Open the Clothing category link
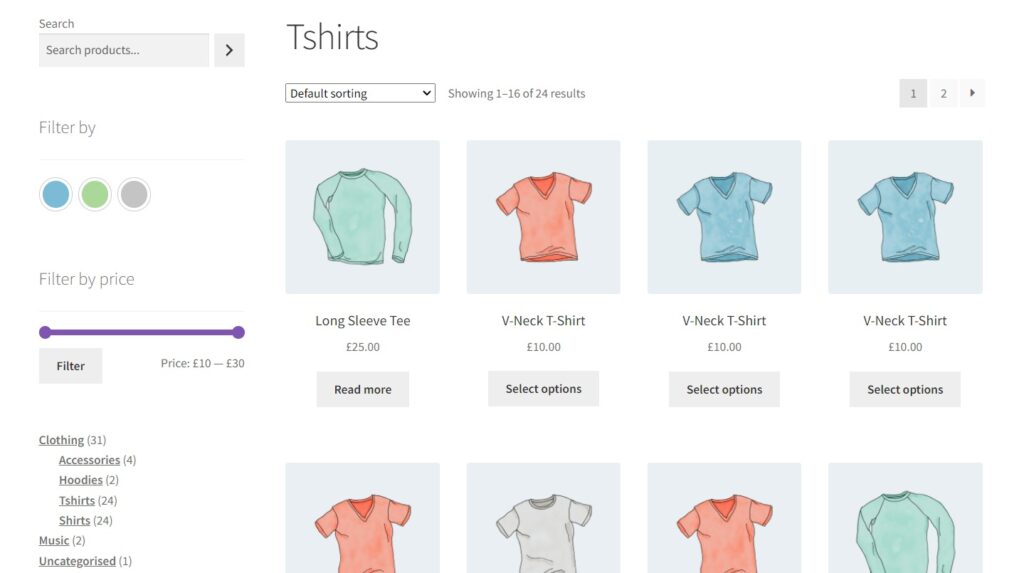Viewport: 1024px width, 573px height. [61, 440]
